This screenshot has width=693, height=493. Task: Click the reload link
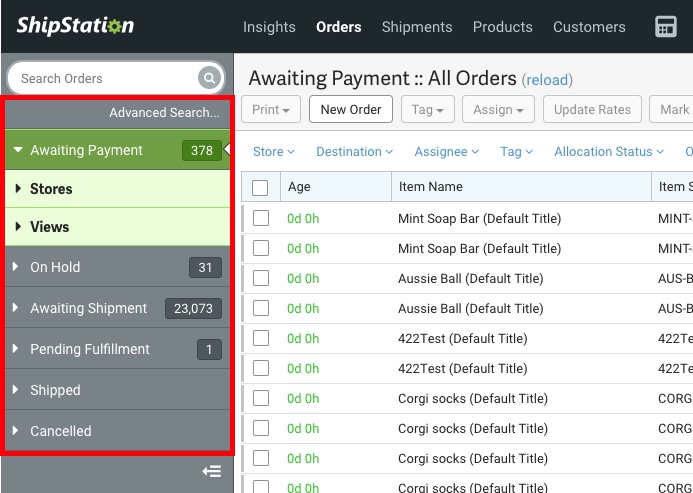coord(547,80)
